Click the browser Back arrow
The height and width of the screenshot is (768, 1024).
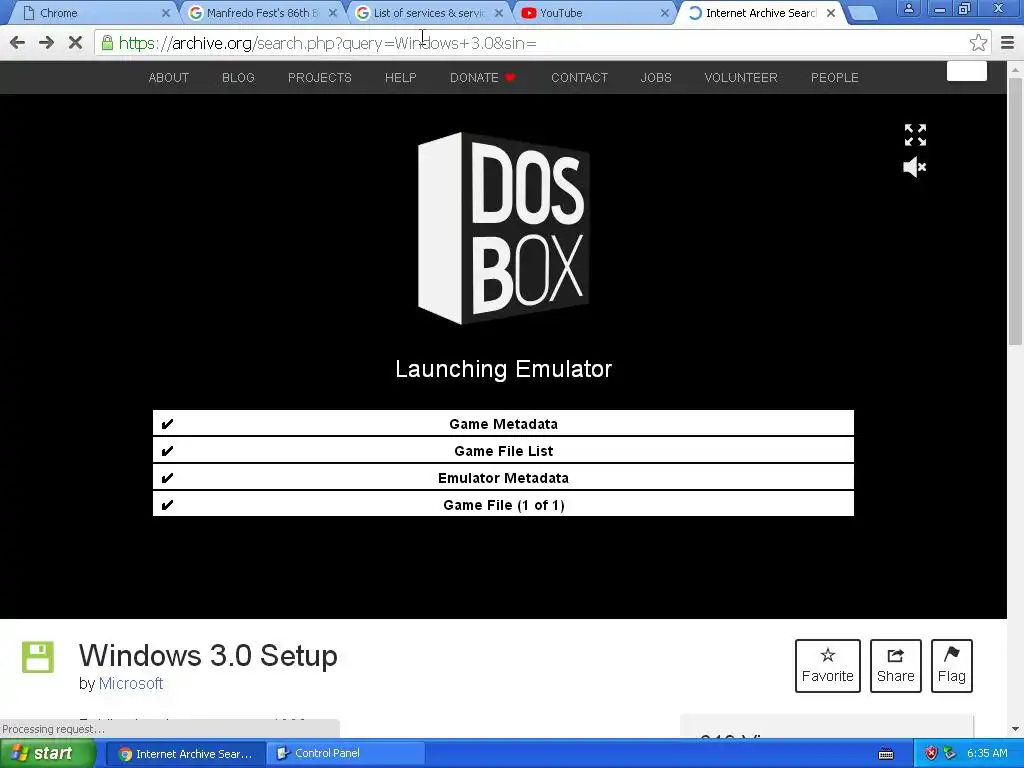(18, 43)
